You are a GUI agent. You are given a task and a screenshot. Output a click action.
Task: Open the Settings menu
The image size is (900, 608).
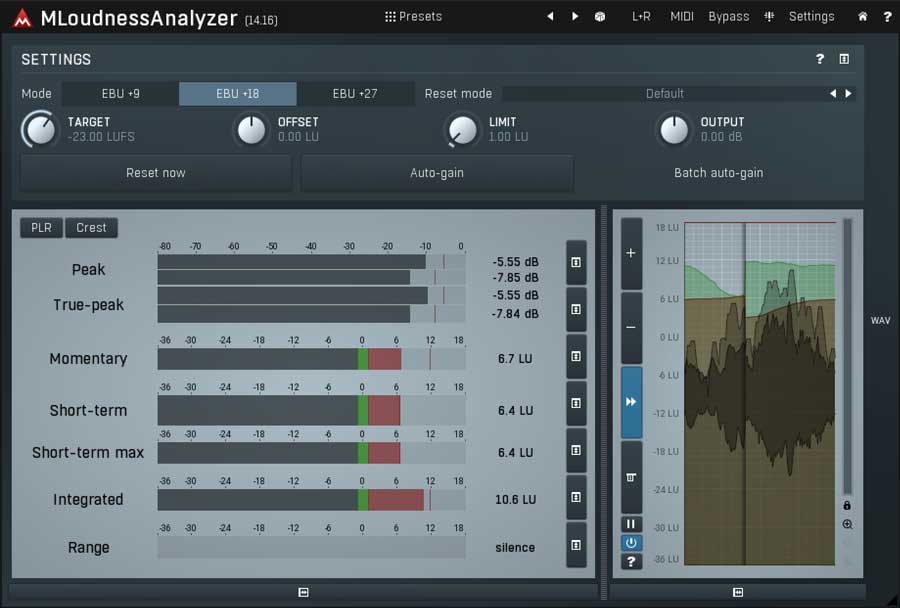click(x=811, y=17)
